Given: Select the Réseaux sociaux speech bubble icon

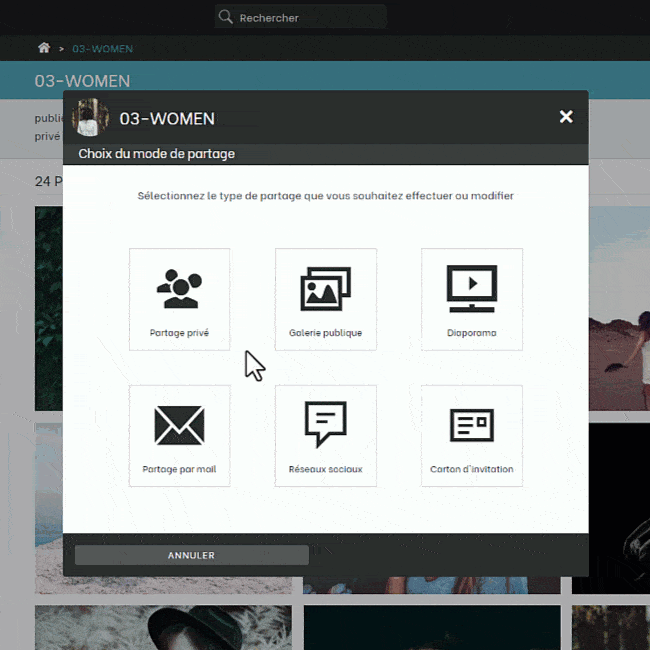Looking at the screenshot, I should [325, 426].
